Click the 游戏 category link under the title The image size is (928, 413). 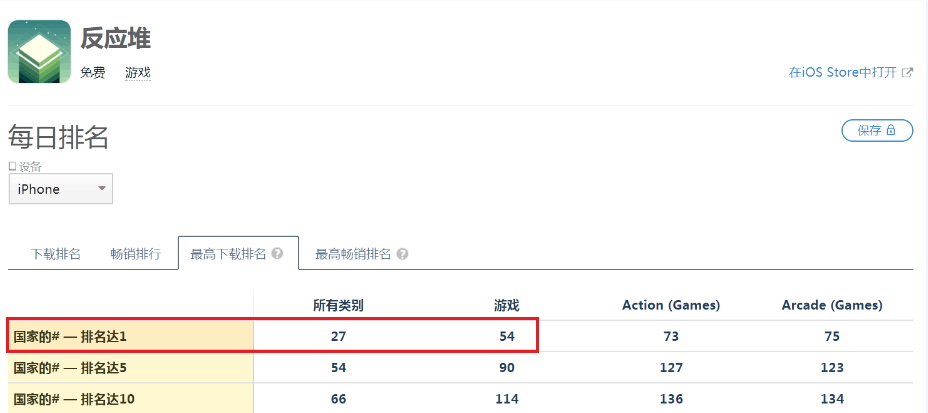137,73
